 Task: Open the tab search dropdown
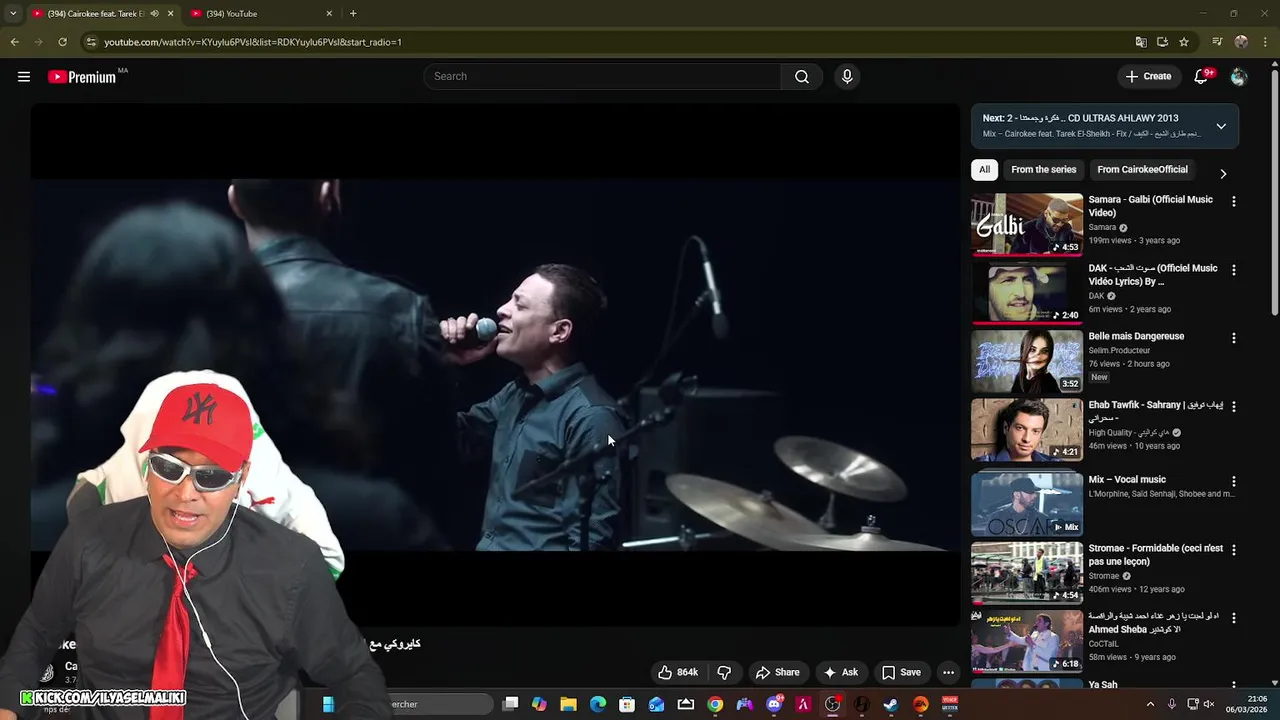tap(13, 14)
